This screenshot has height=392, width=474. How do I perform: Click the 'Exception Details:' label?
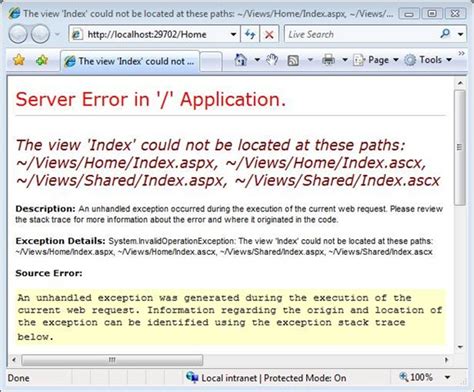coord(60,241)
